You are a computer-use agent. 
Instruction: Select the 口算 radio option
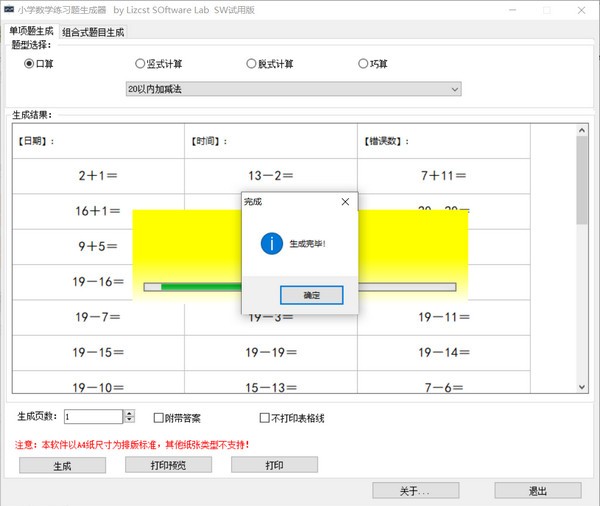pos(29,64)
